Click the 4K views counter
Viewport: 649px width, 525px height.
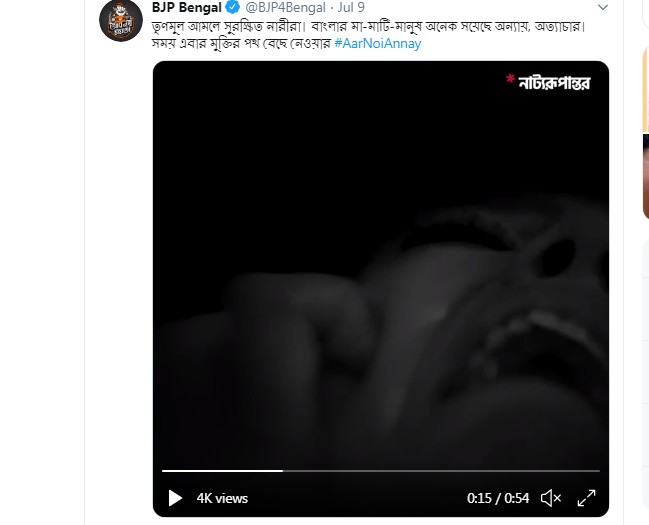click(222, 498)
